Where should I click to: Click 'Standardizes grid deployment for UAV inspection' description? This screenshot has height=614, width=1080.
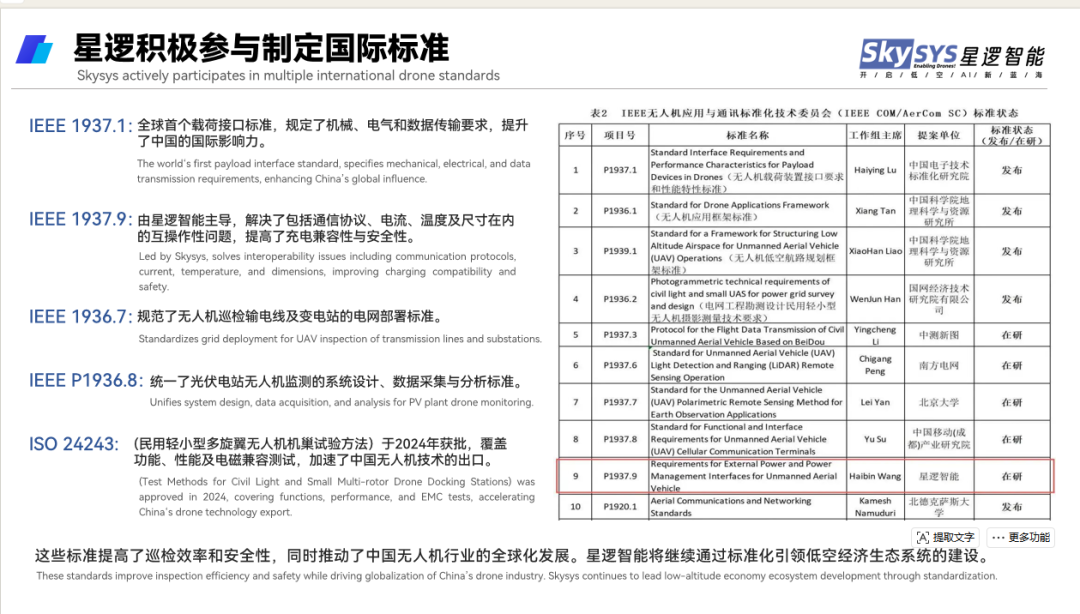340,339
